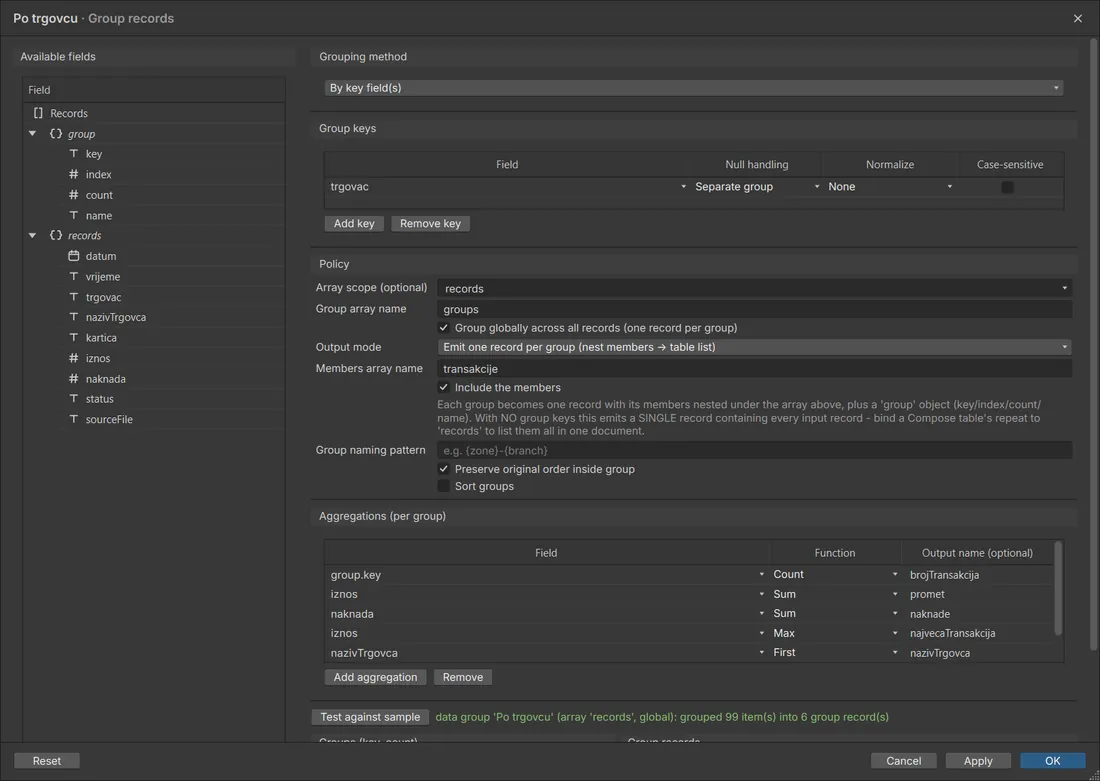Click the text icon beside nazivTrgovca
Screen dimensions: 1100x781
click(x=74, y=317)
